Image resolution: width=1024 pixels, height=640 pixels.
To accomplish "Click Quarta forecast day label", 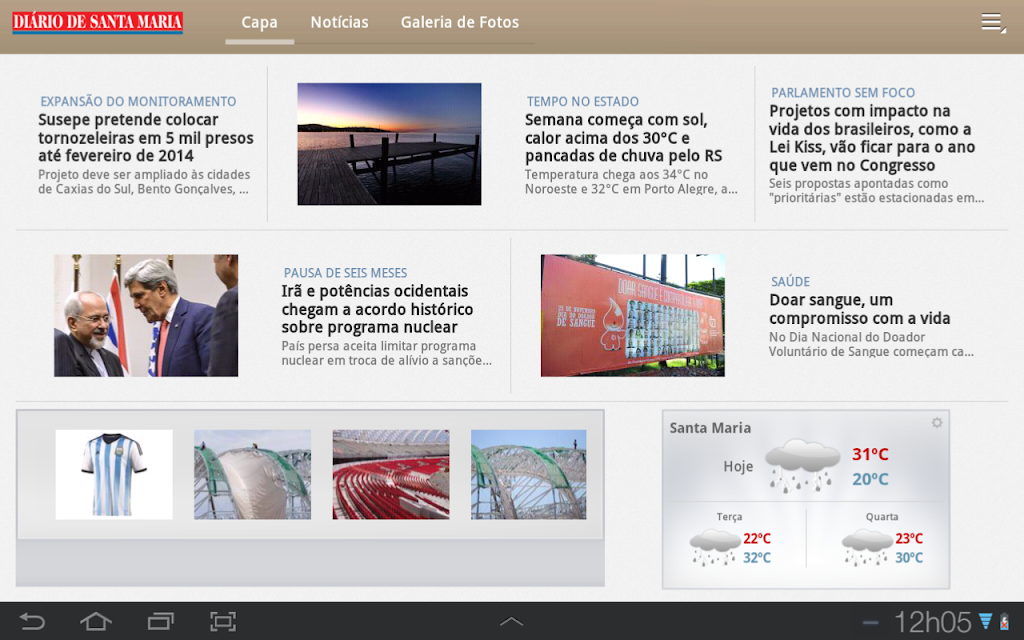I will tap(882, 517).
